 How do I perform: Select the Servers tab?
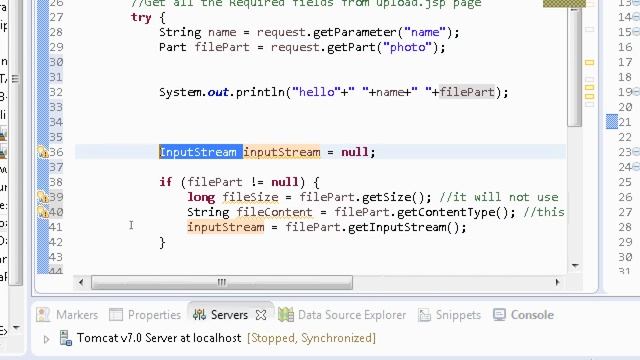[x=229, y=315]
